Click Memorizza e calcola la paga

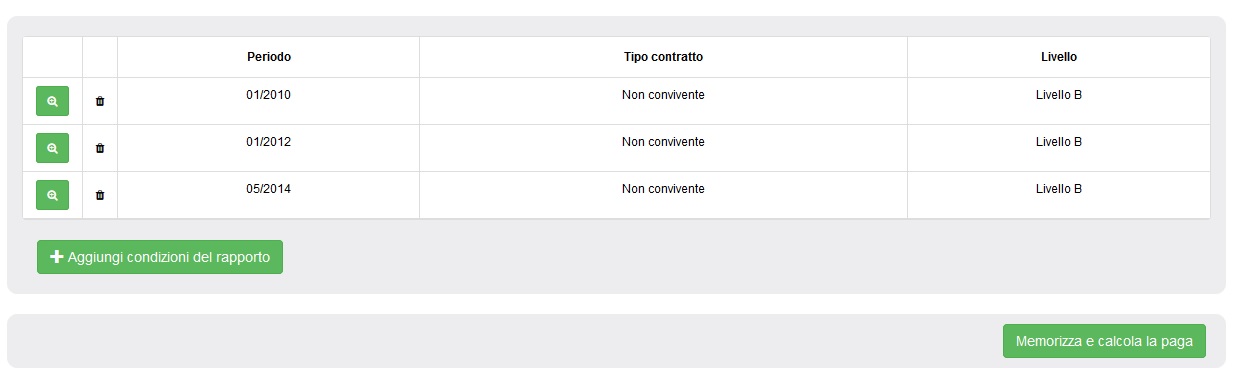coord(1104,341)
